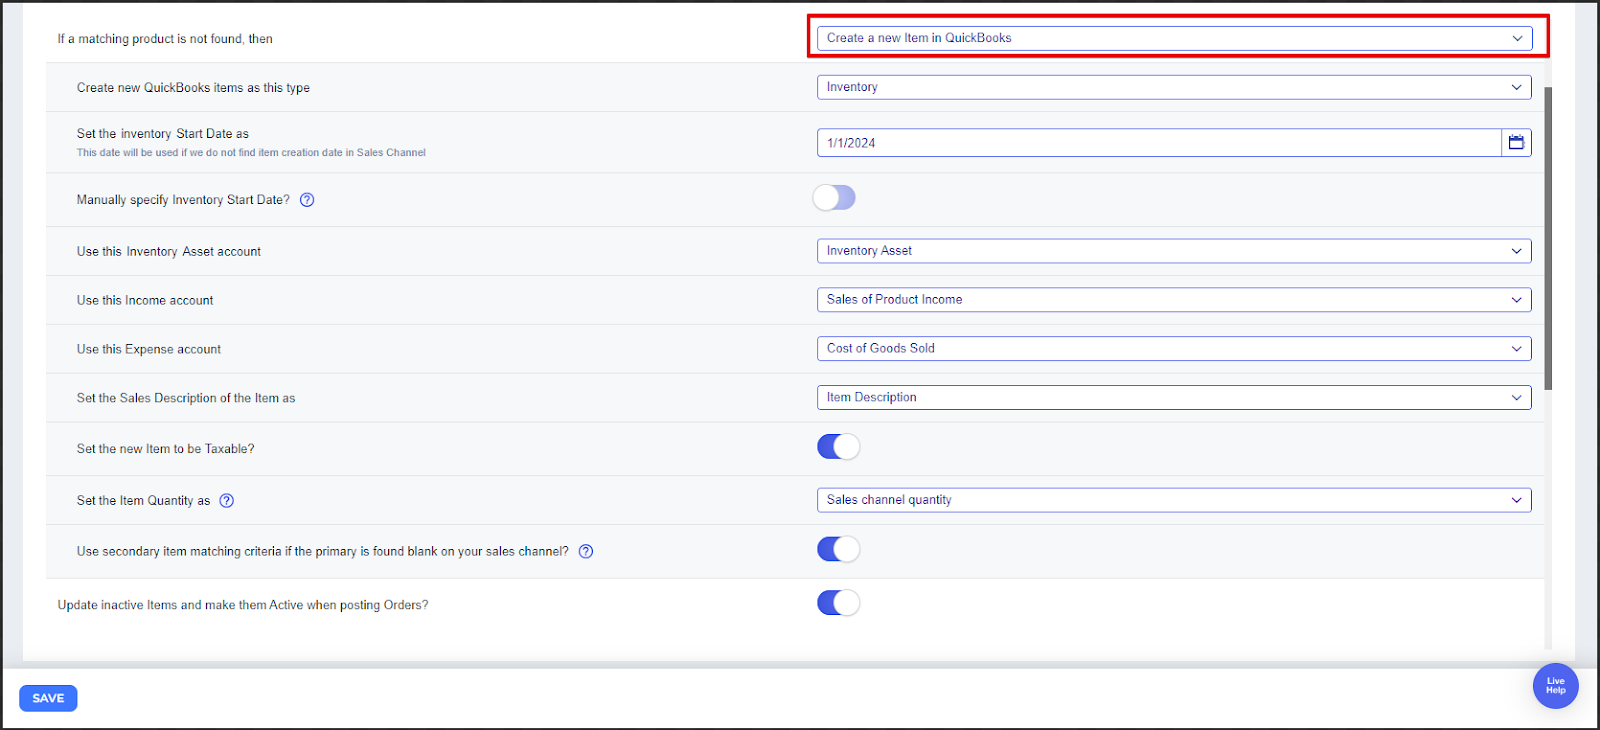1600x730 pixels.
Task: Click the Use this Income account label
Action: [145, 301]
